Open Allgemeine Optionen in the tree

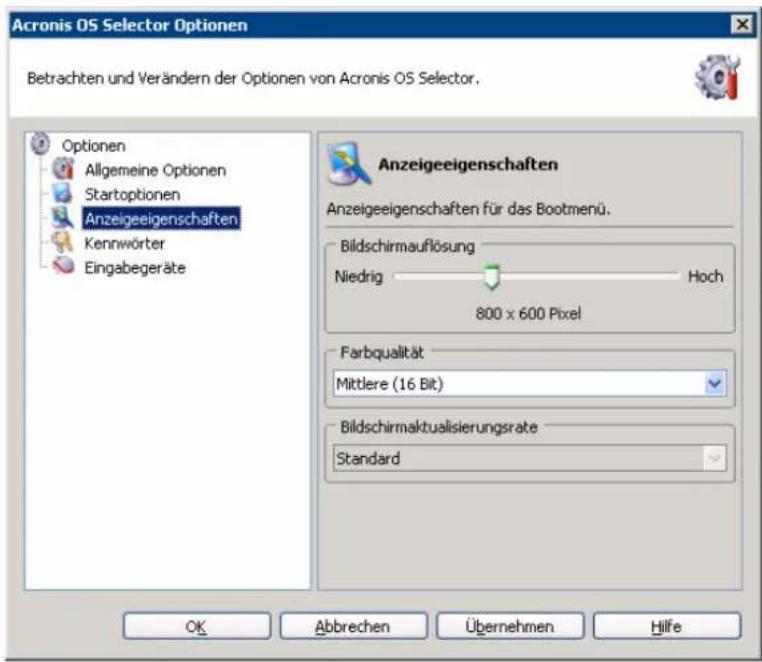156,170
